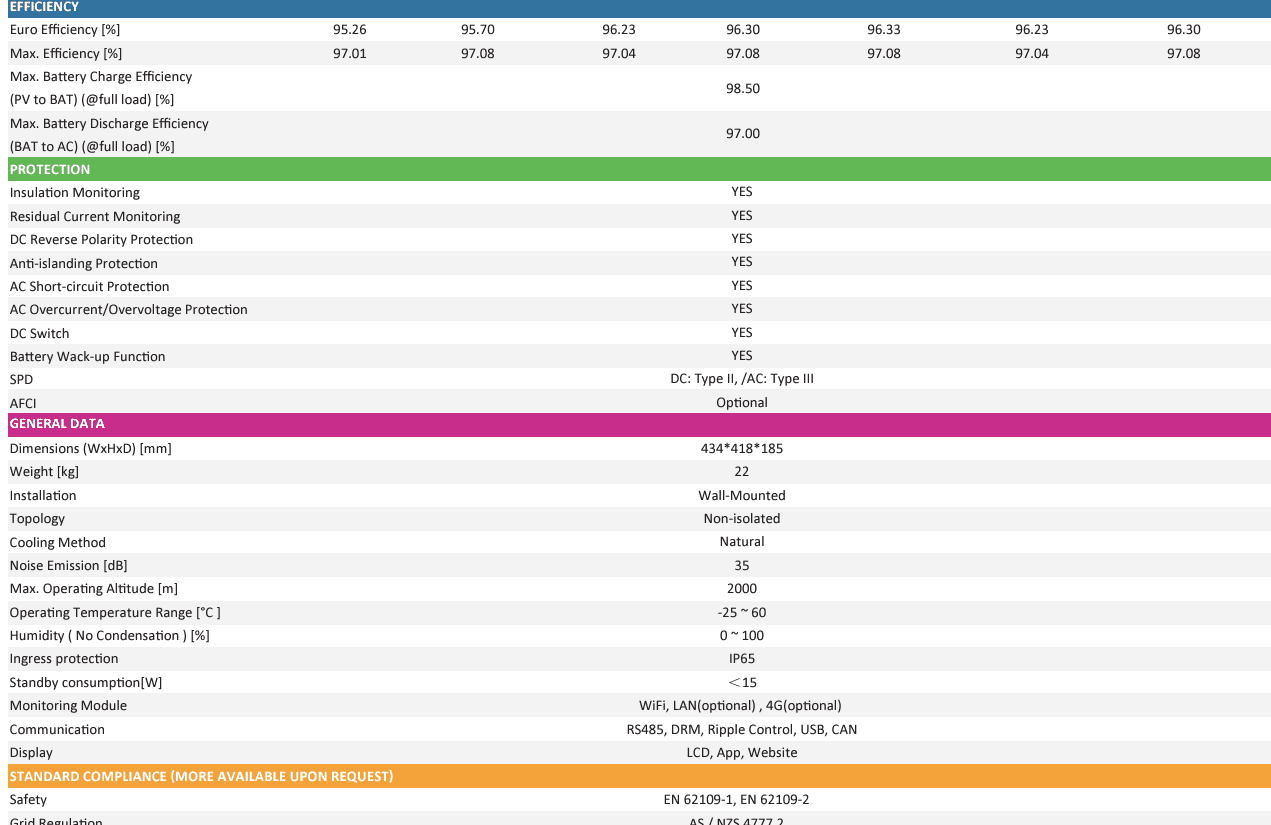Select the Insulation Monitoring row label
Image resolution: width=1271 pixels, height=825 pixels.
click(75, 192)
